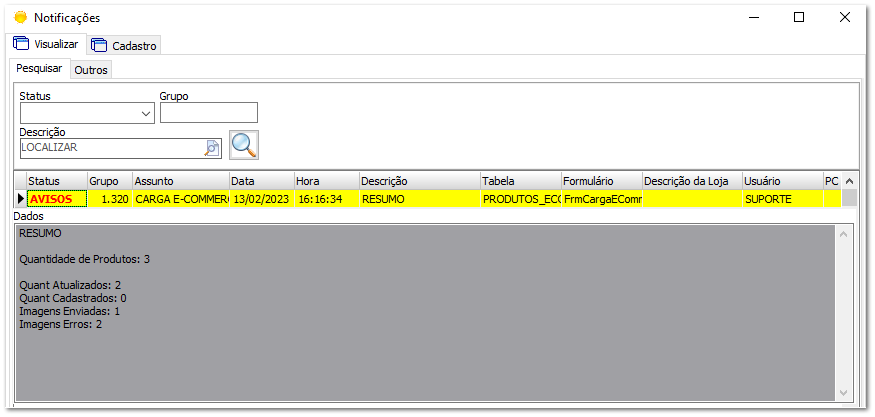Viewport: 875px width, 417px height.
Task: Click the FrmCargaEComm form cell
Action: (x=602, y=199)
